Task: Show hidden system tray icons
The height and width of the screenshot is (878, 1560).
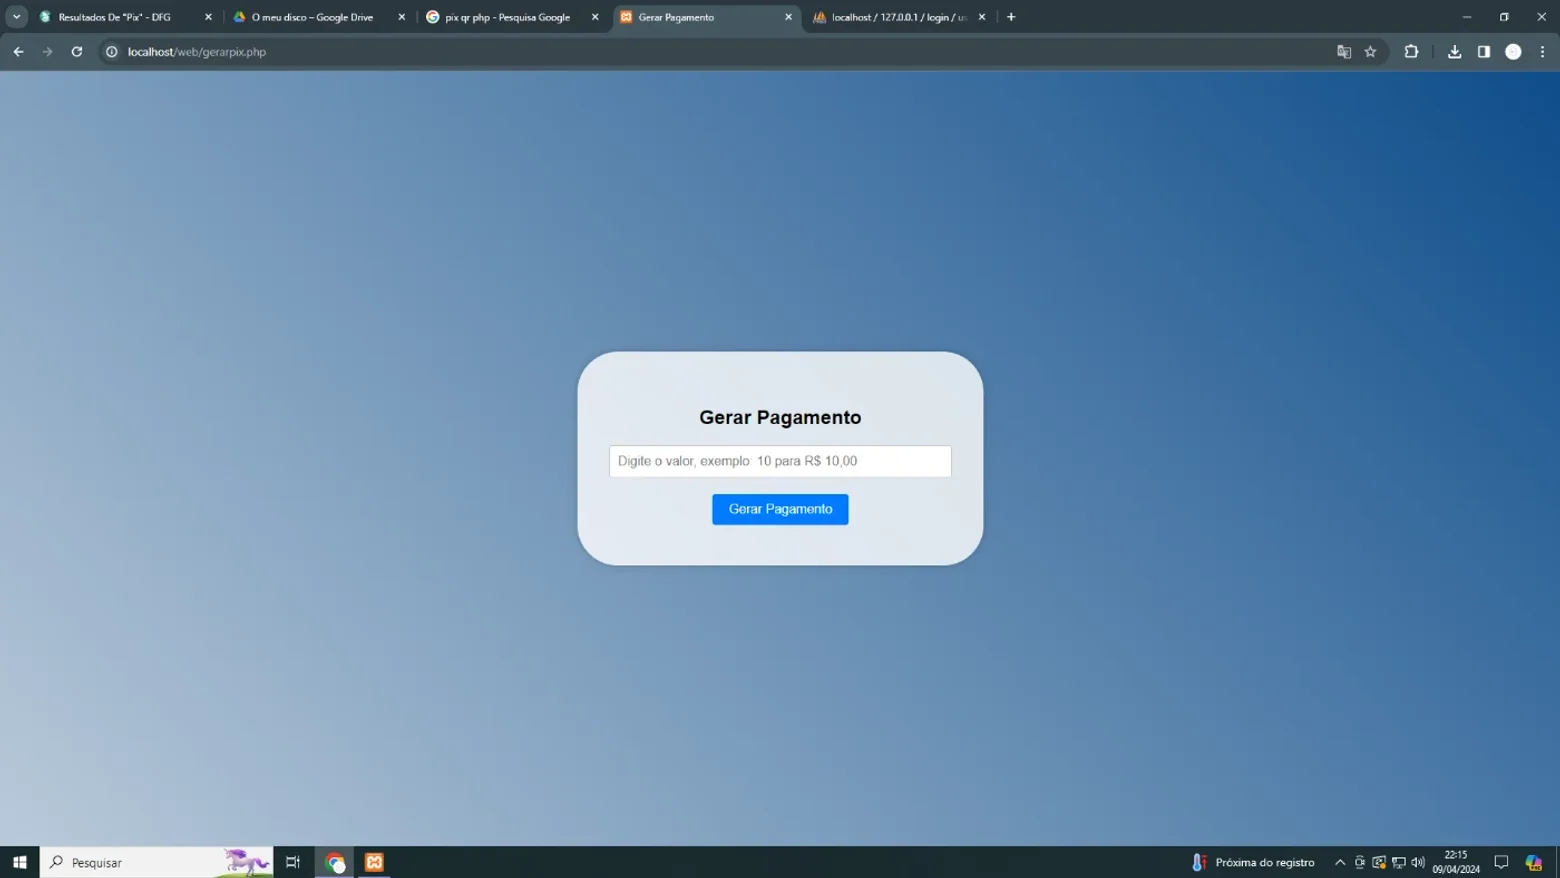Action: click(x=1340, y=862)
